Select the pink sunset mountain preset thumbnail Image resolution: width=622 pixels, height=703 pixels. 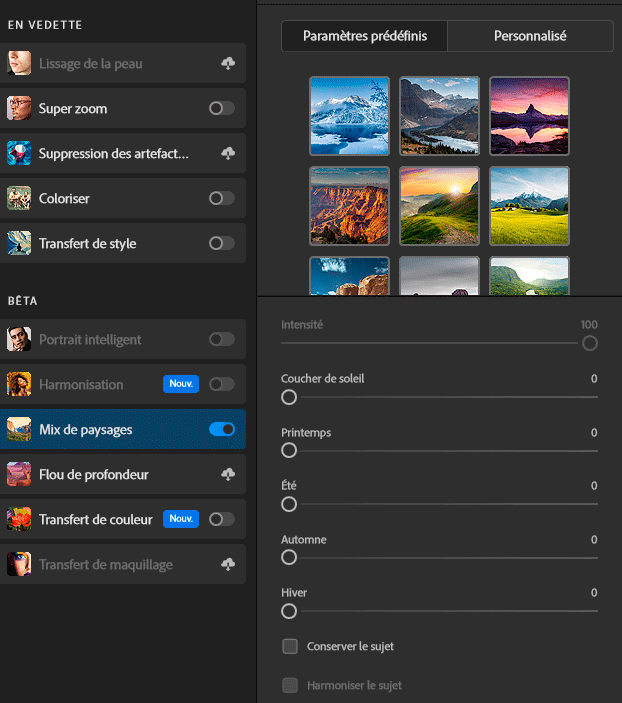click(x=529, y=116)
